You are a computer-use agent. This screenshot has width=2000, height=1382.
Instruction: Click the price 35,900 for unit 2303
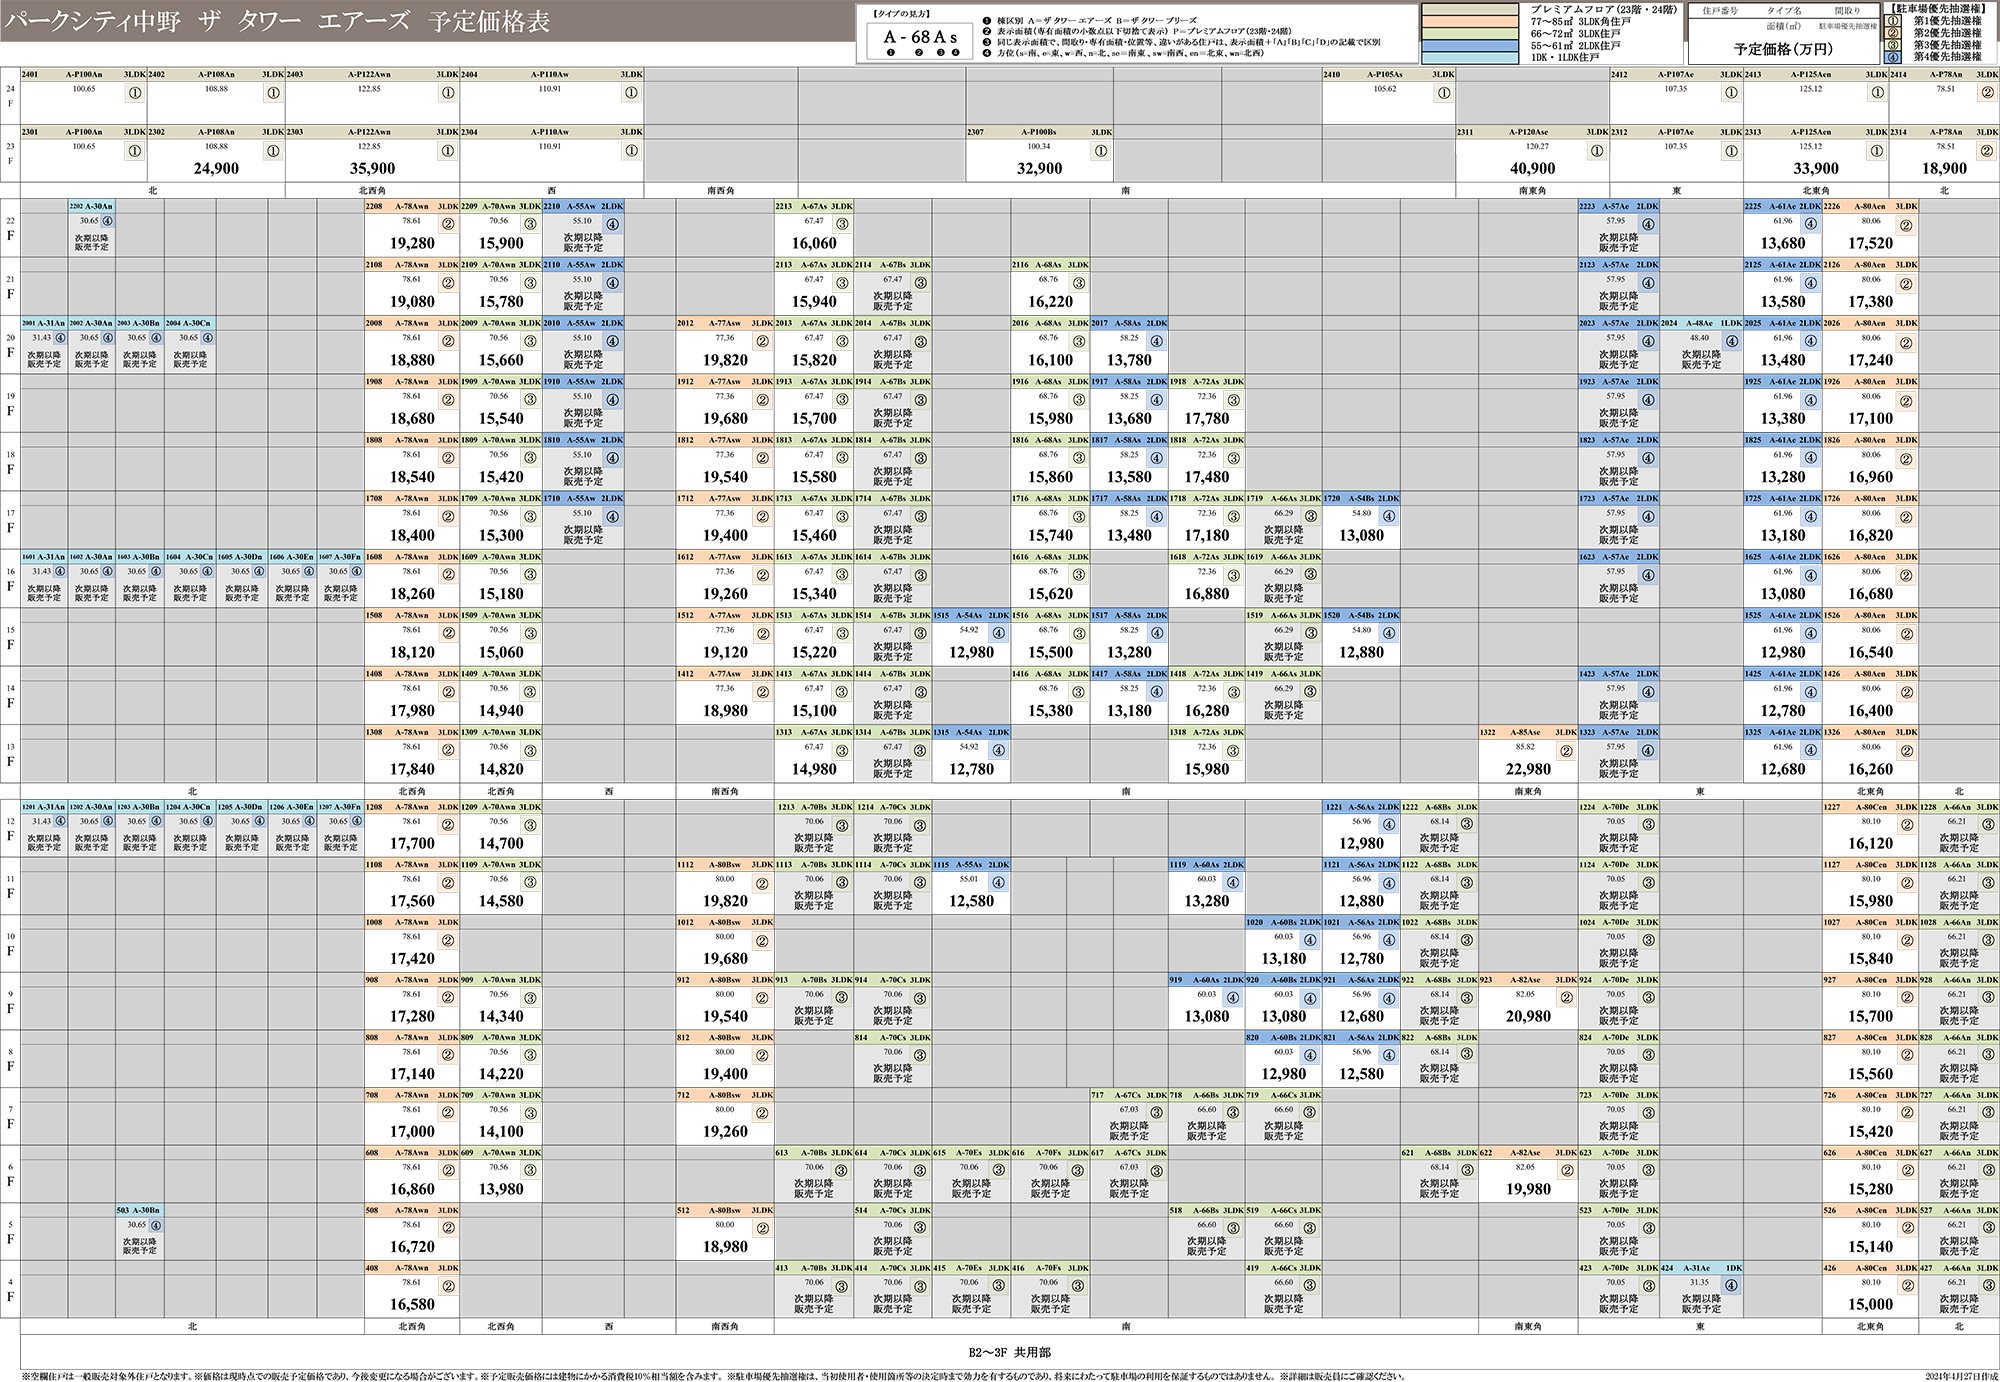[373, 169]
